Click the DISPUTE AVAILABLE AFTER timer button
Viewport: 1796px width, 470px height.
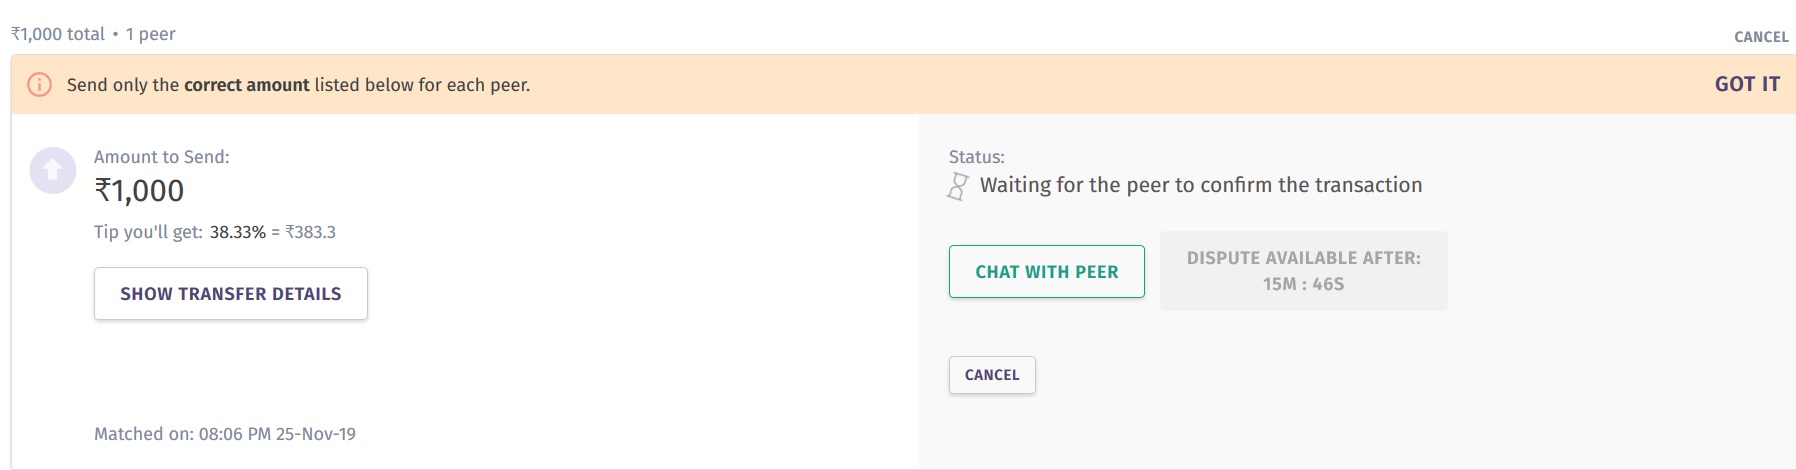pyautogui.click(x=1303, y=271)
